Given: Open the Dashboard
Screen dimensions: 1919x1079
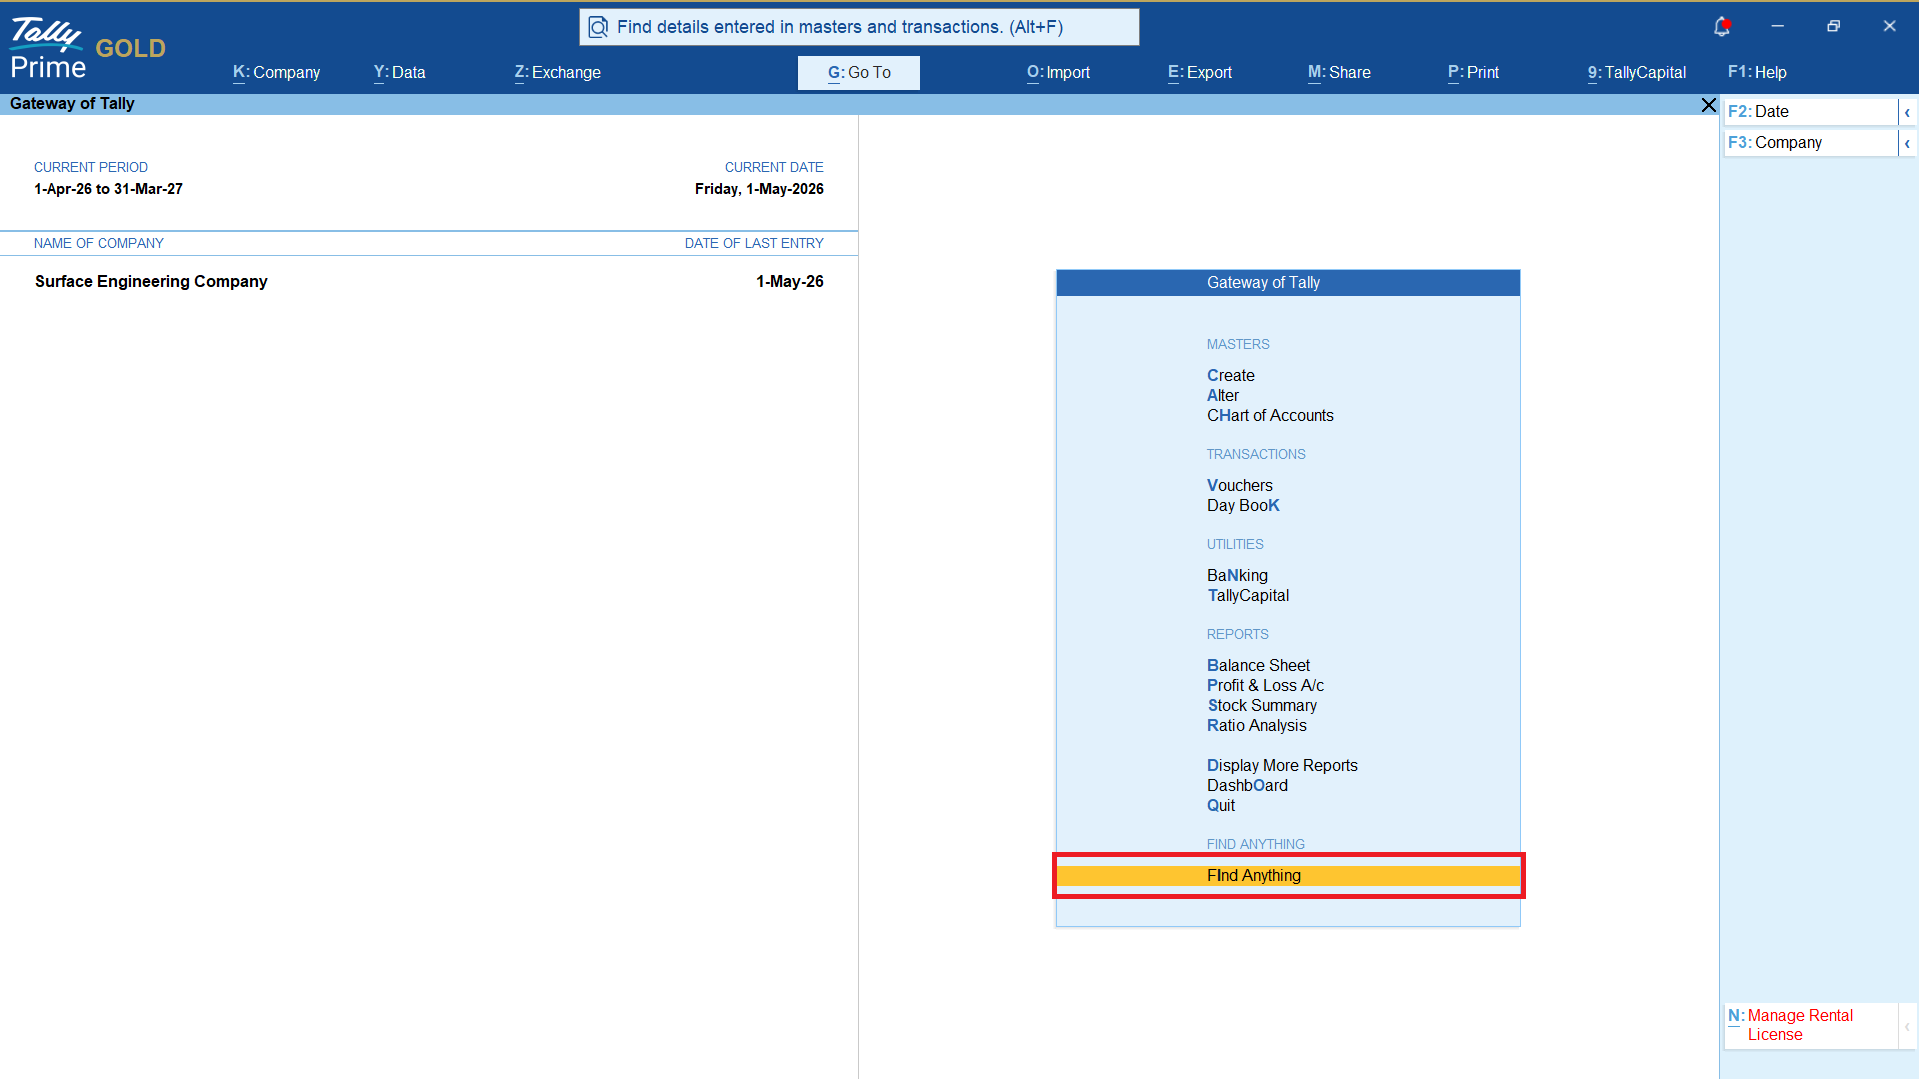Looking at the screenshot, I should pyautogui.click(x=1247, y=786).
